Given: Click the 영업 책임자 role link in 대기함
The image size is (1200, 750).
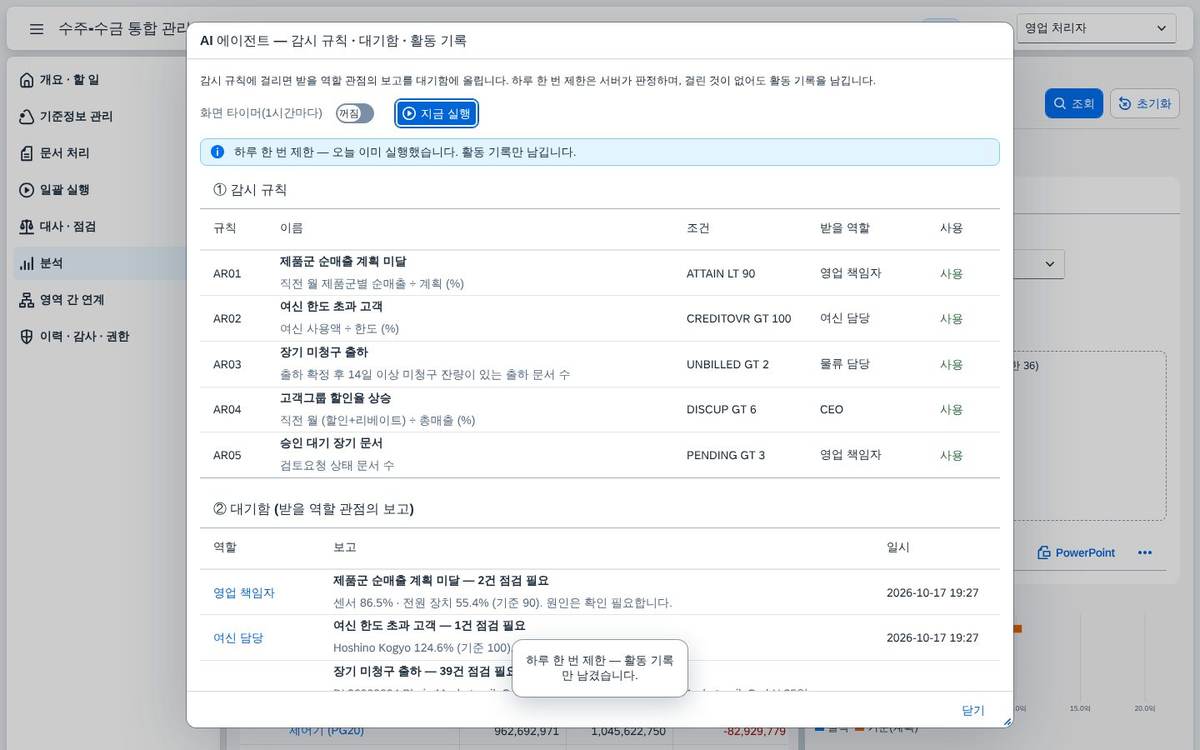Looking at the screenshot, I should click(x=244, y=593).
